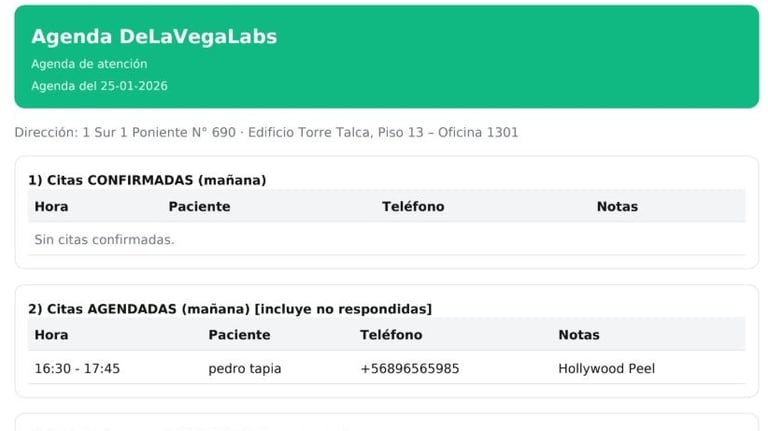This screenshot has width=768, height=431.
Task: Click the Agenda DeLaVegaLabs title
Action: pos(154,37)
